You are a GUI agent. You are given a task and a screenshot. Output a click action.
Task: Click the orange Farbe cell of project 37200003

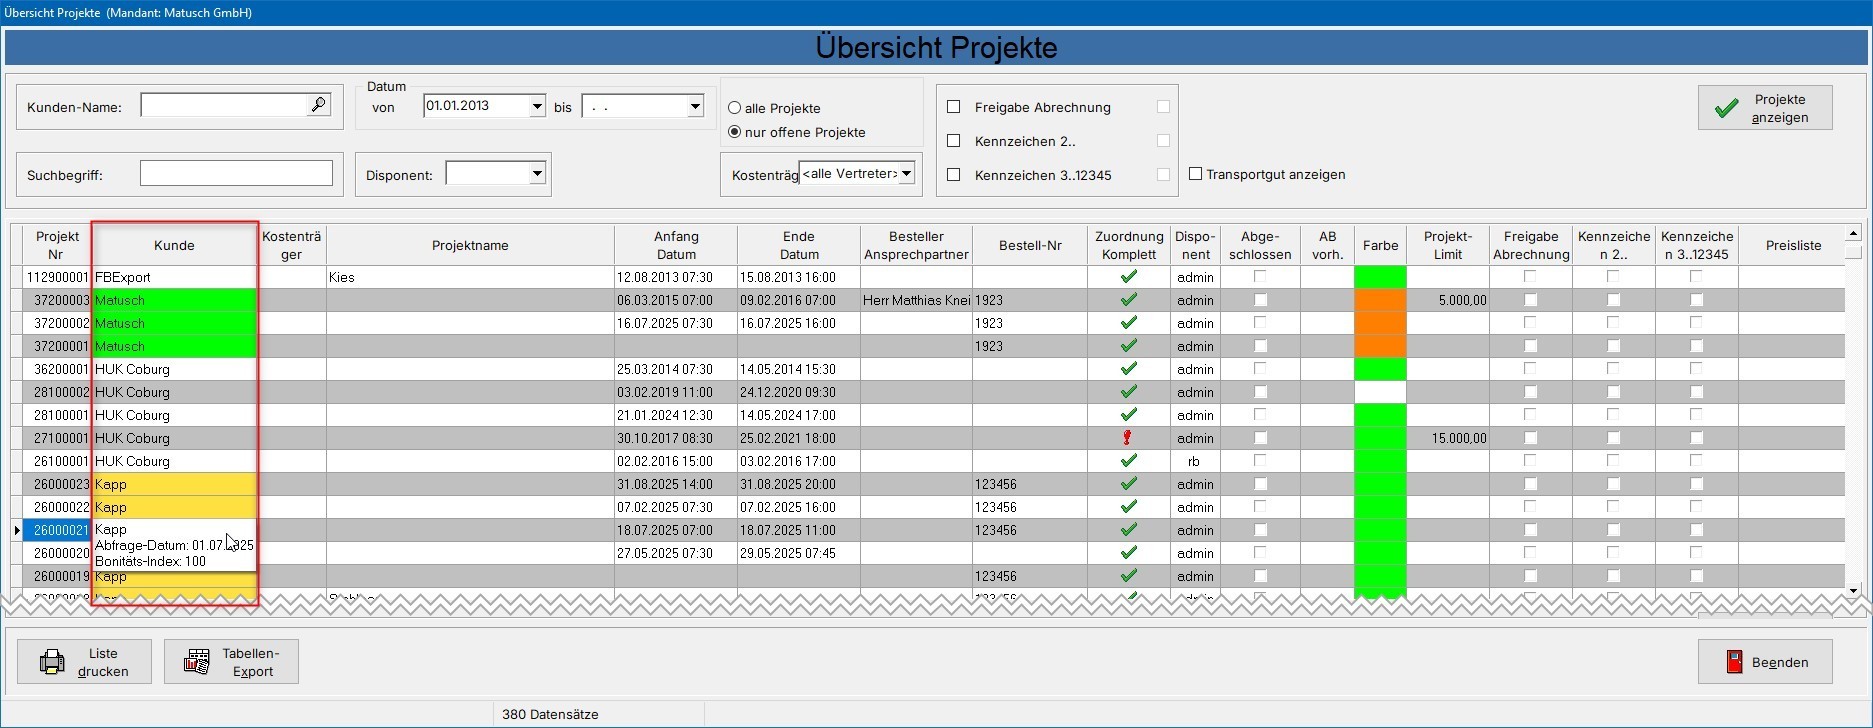pos(1380,300)
